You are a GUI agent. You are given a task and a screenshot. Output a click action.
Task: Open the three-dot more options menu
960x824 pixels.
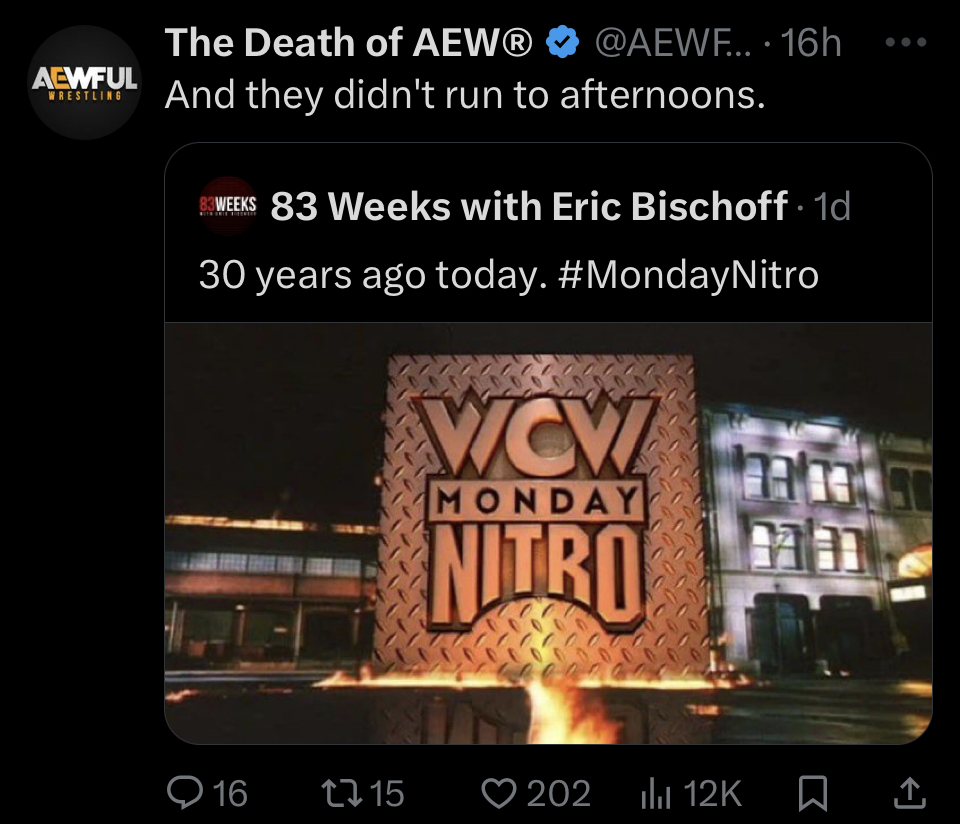tap(906, 42)
